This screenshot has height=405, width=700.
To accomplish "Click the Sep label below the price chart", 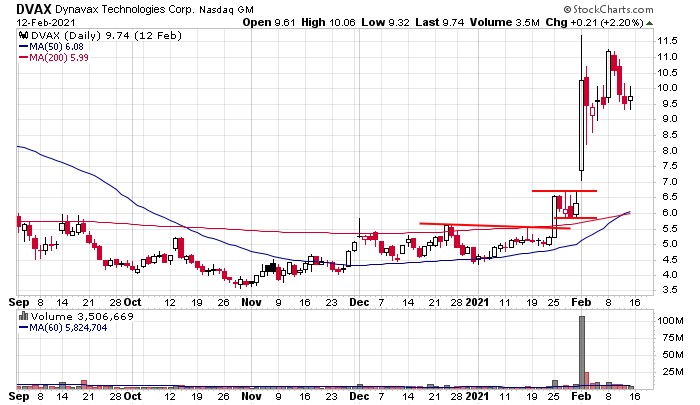I will [x=19, y=302].
